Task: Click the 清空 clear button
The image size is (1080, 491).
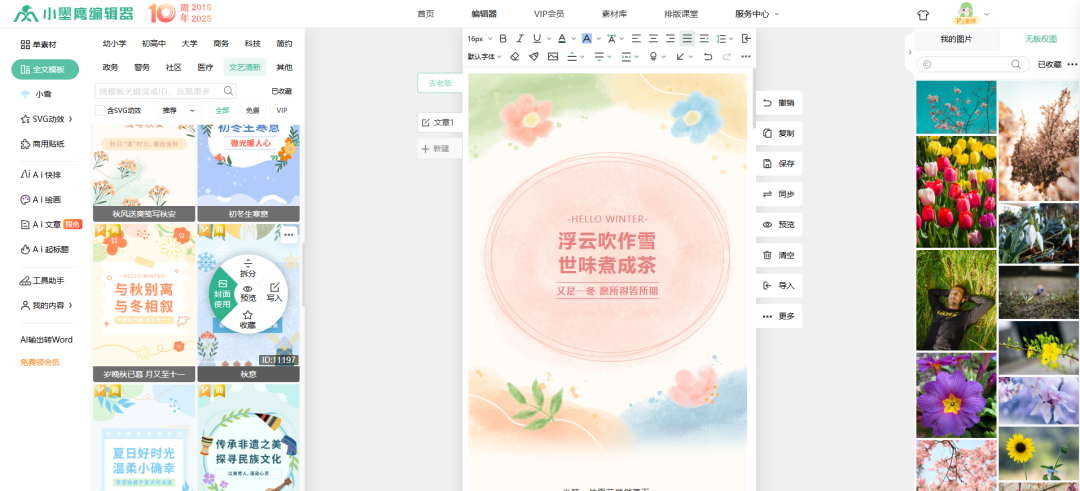Action: click(779, 255)
